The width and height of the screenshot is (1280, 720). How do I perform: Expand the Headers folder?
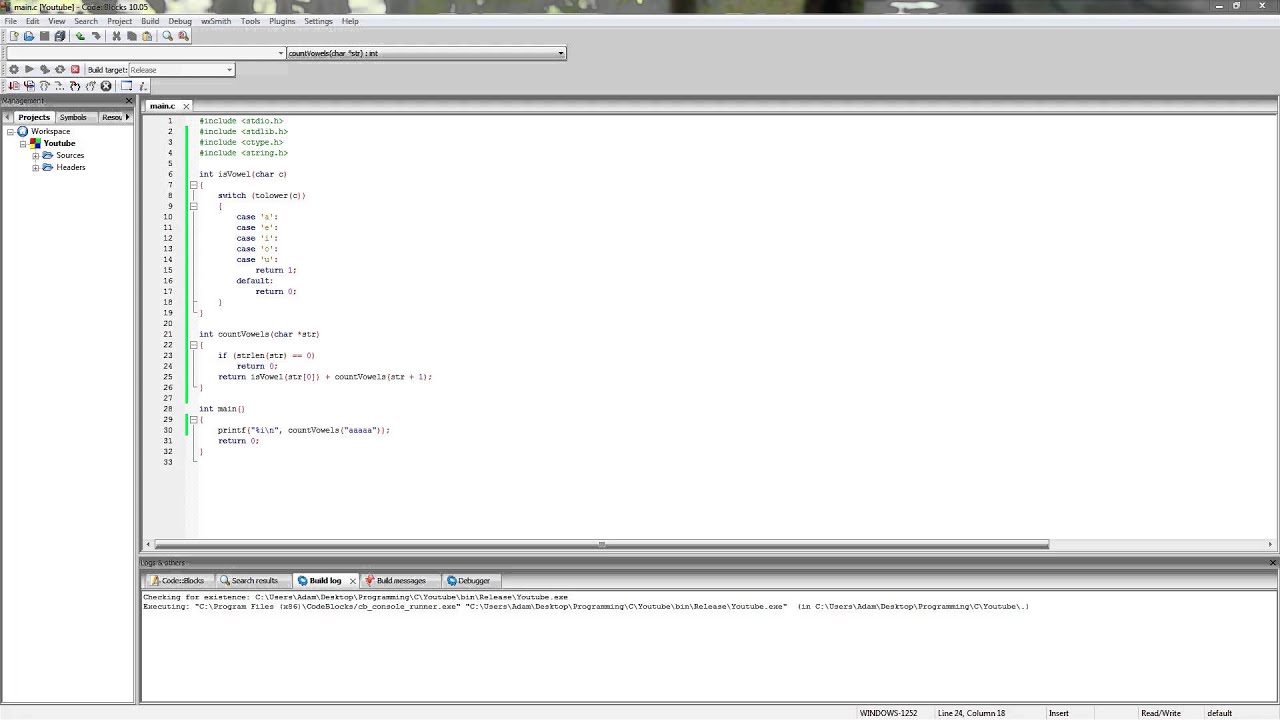pyautogui.click(x=36, y=168)
